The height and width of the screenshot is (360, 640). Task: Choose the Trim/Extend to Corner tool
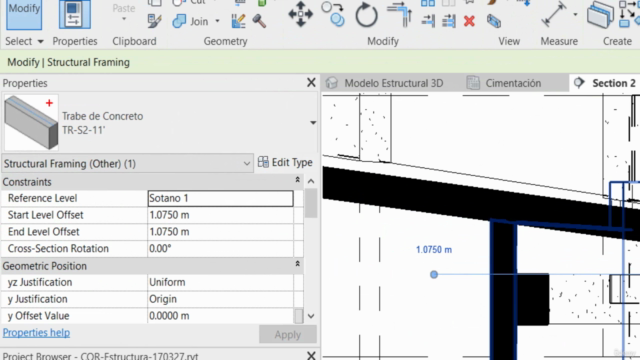(x=400, y=14)
